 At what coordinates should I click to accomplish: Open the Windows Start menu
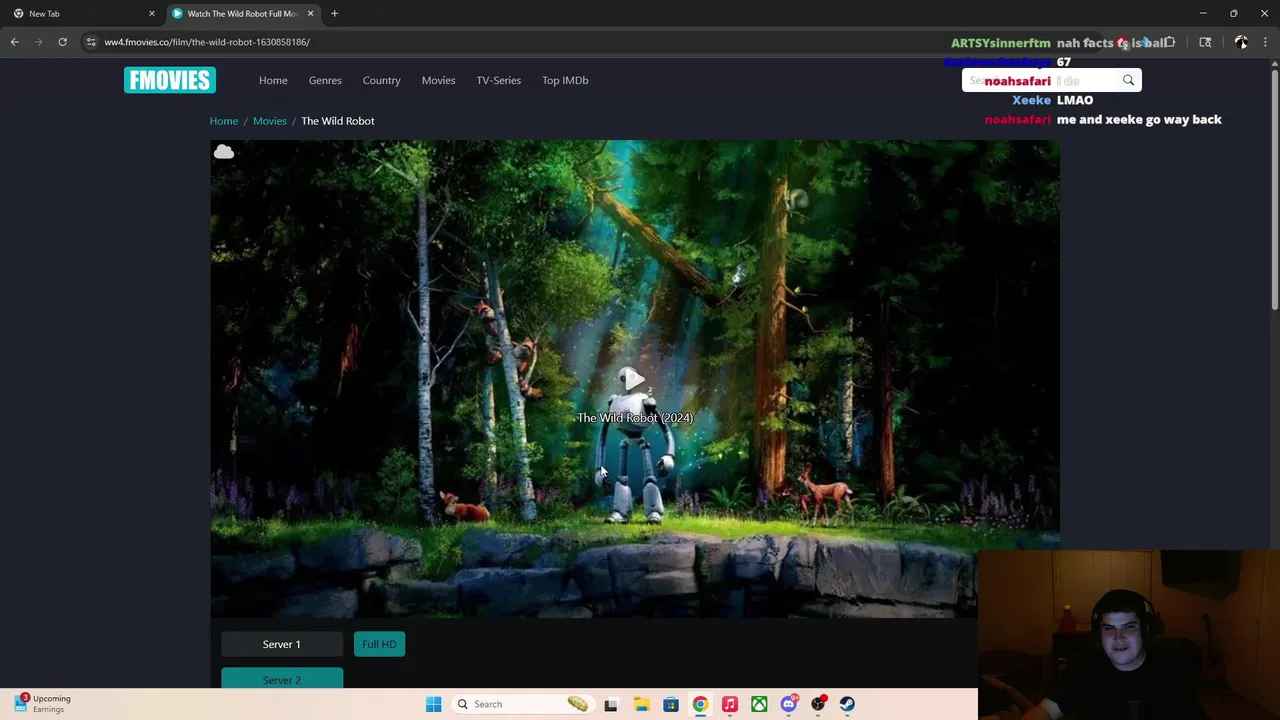coord(433,704)
